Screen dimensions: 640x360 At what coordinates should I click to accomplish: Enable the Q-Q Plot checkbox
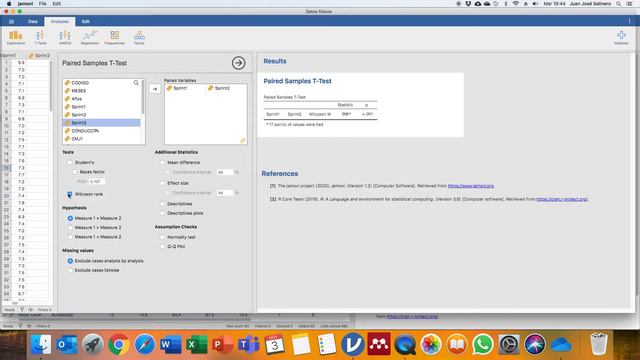[162, 247]
